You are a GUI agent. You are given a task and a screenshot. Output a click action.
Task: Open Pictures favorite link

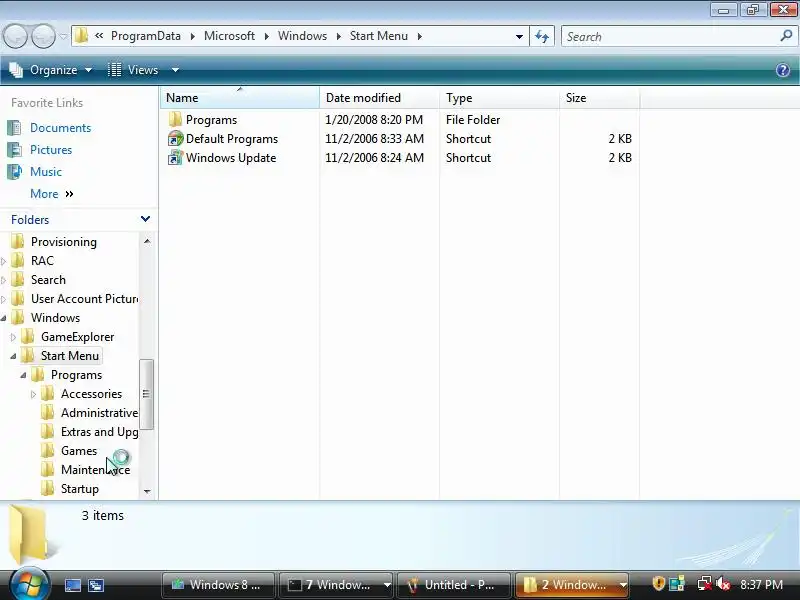click(x=51, y=150)
